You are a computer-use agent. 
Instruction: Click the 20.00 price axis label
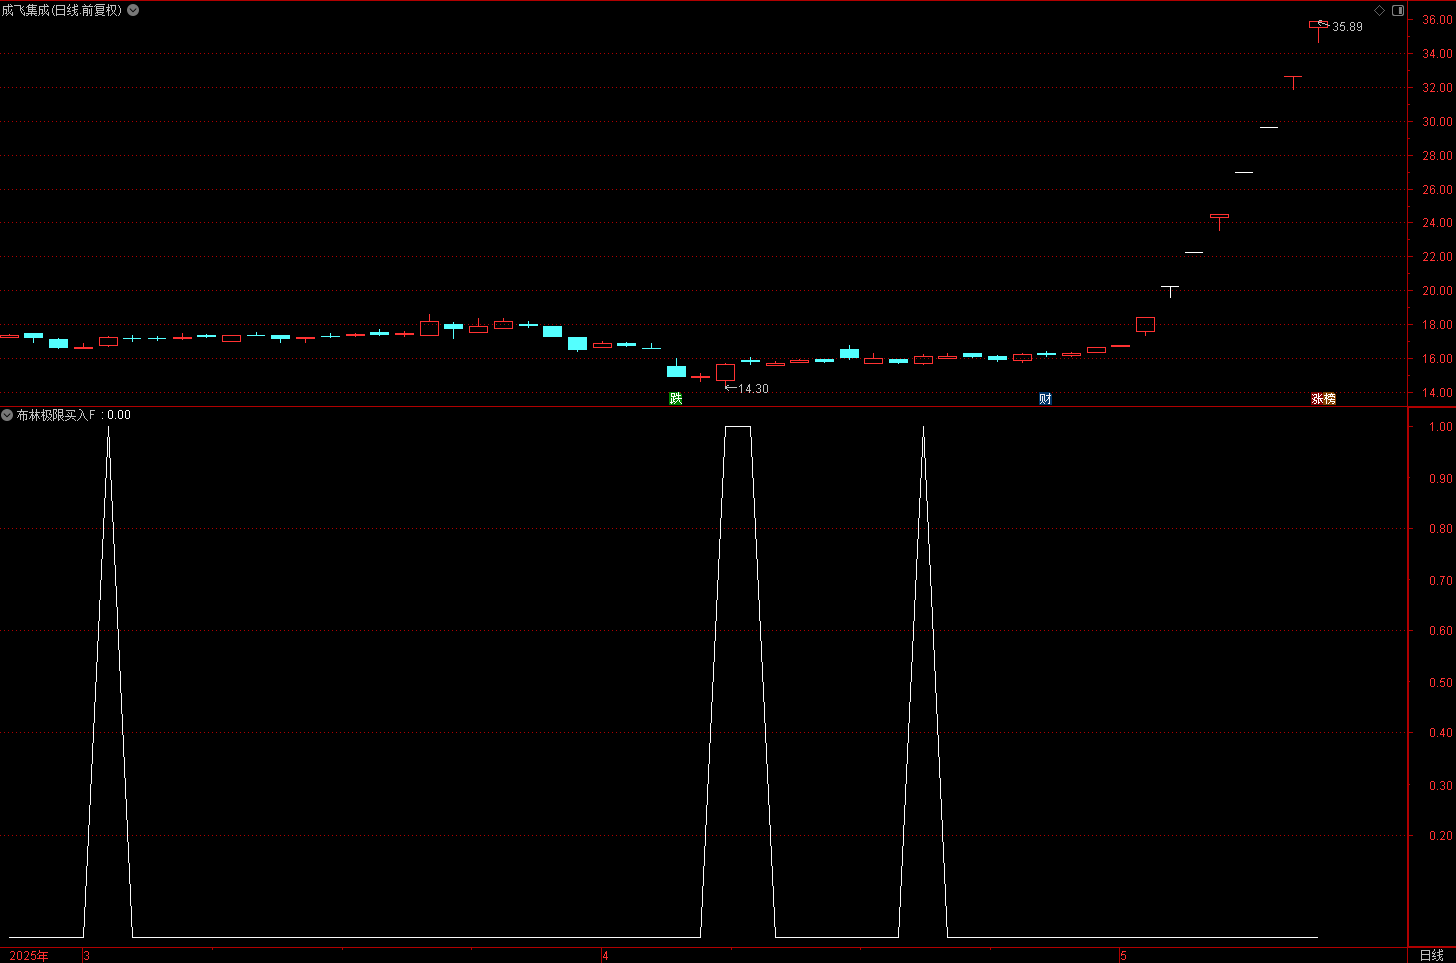(1437, 291)
